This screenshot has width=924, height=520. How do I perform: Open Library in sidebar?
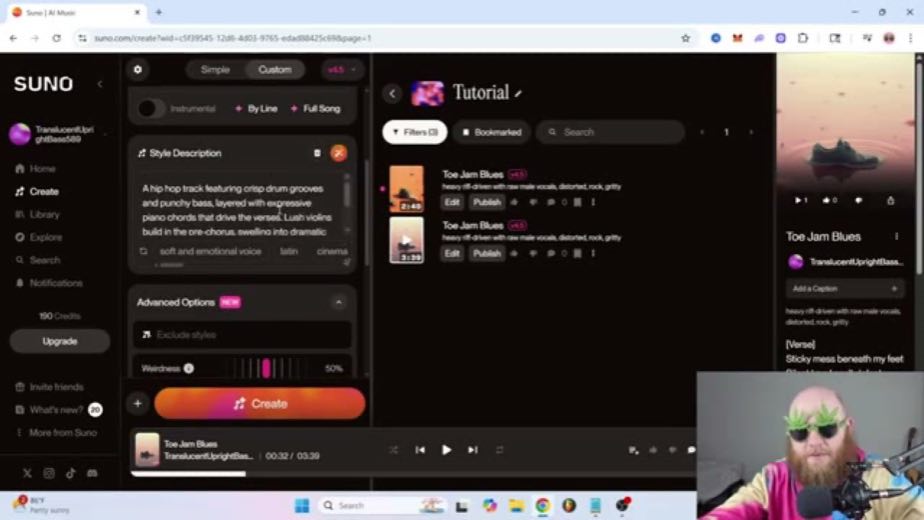pos(38,215)
